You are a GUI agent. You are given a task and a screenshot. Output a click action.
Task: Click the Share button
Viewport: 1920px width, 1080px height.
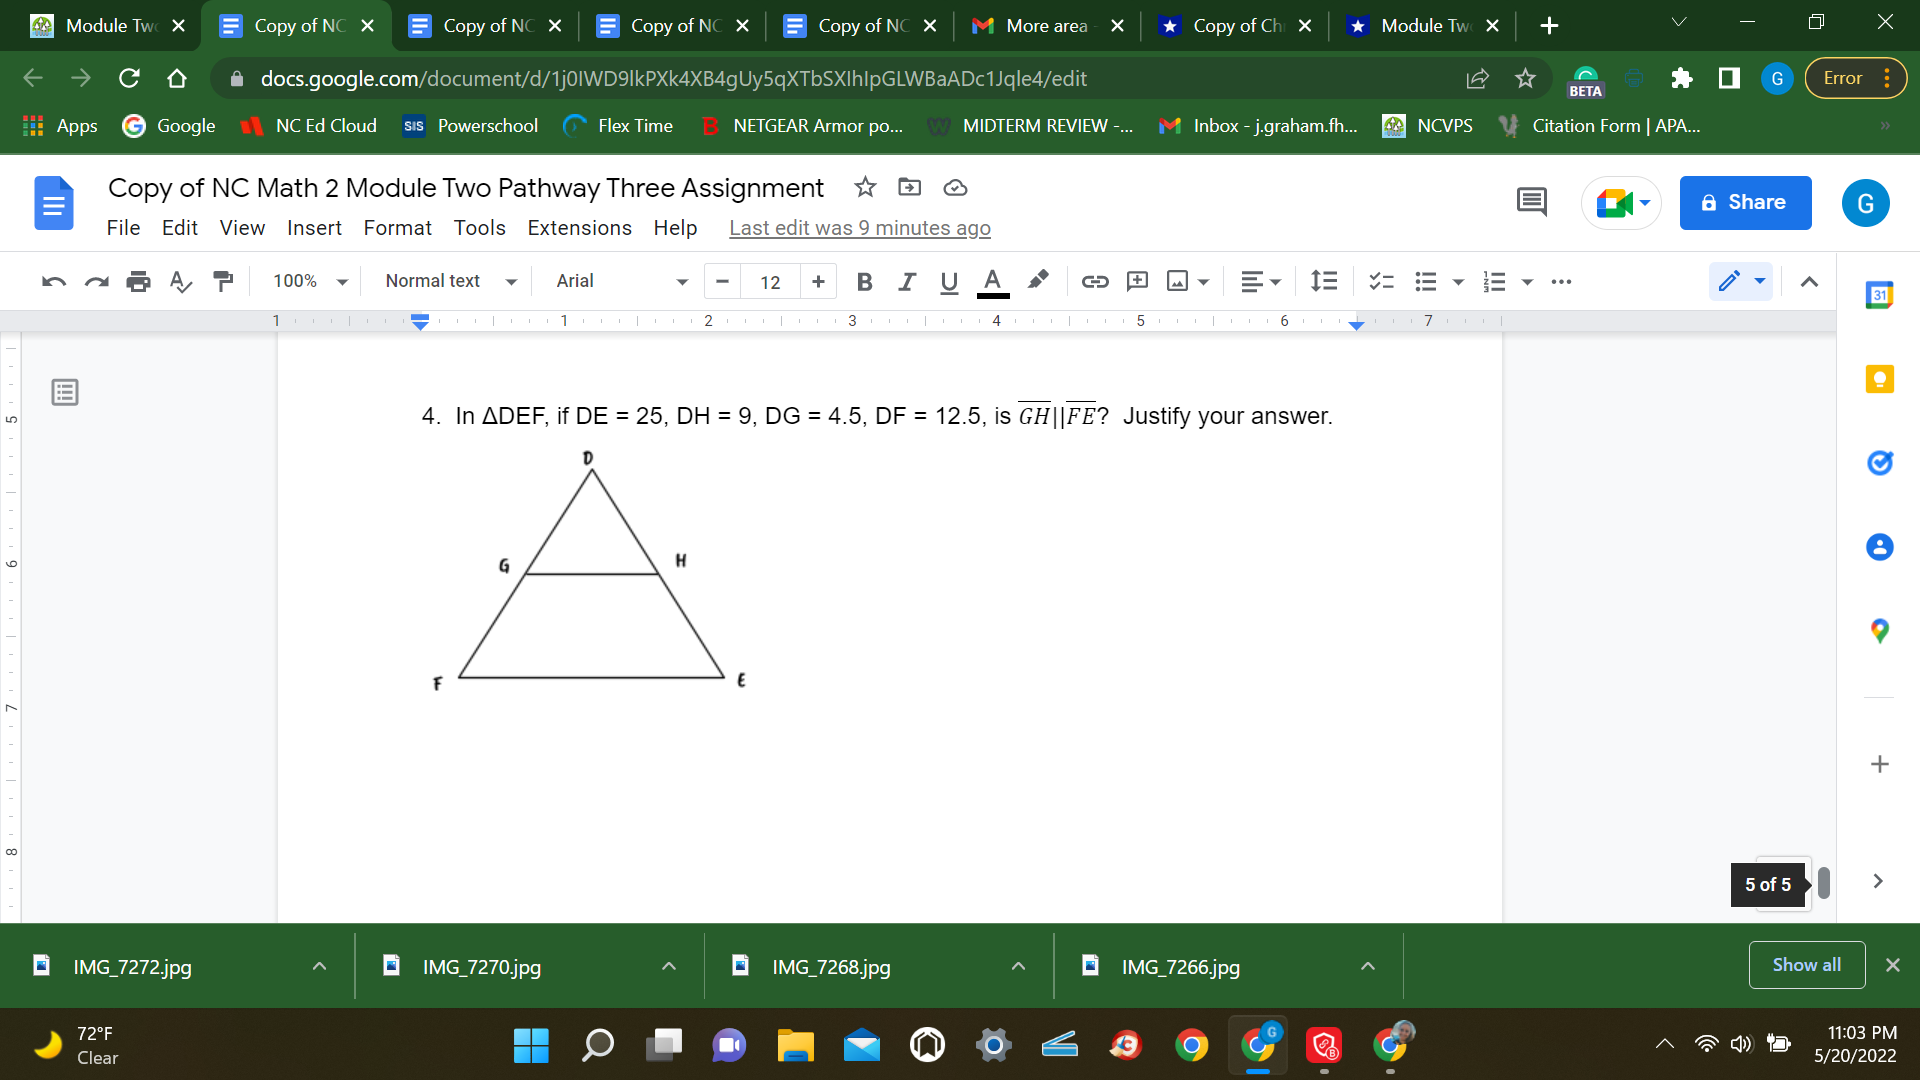click(x=1744, y=202)
